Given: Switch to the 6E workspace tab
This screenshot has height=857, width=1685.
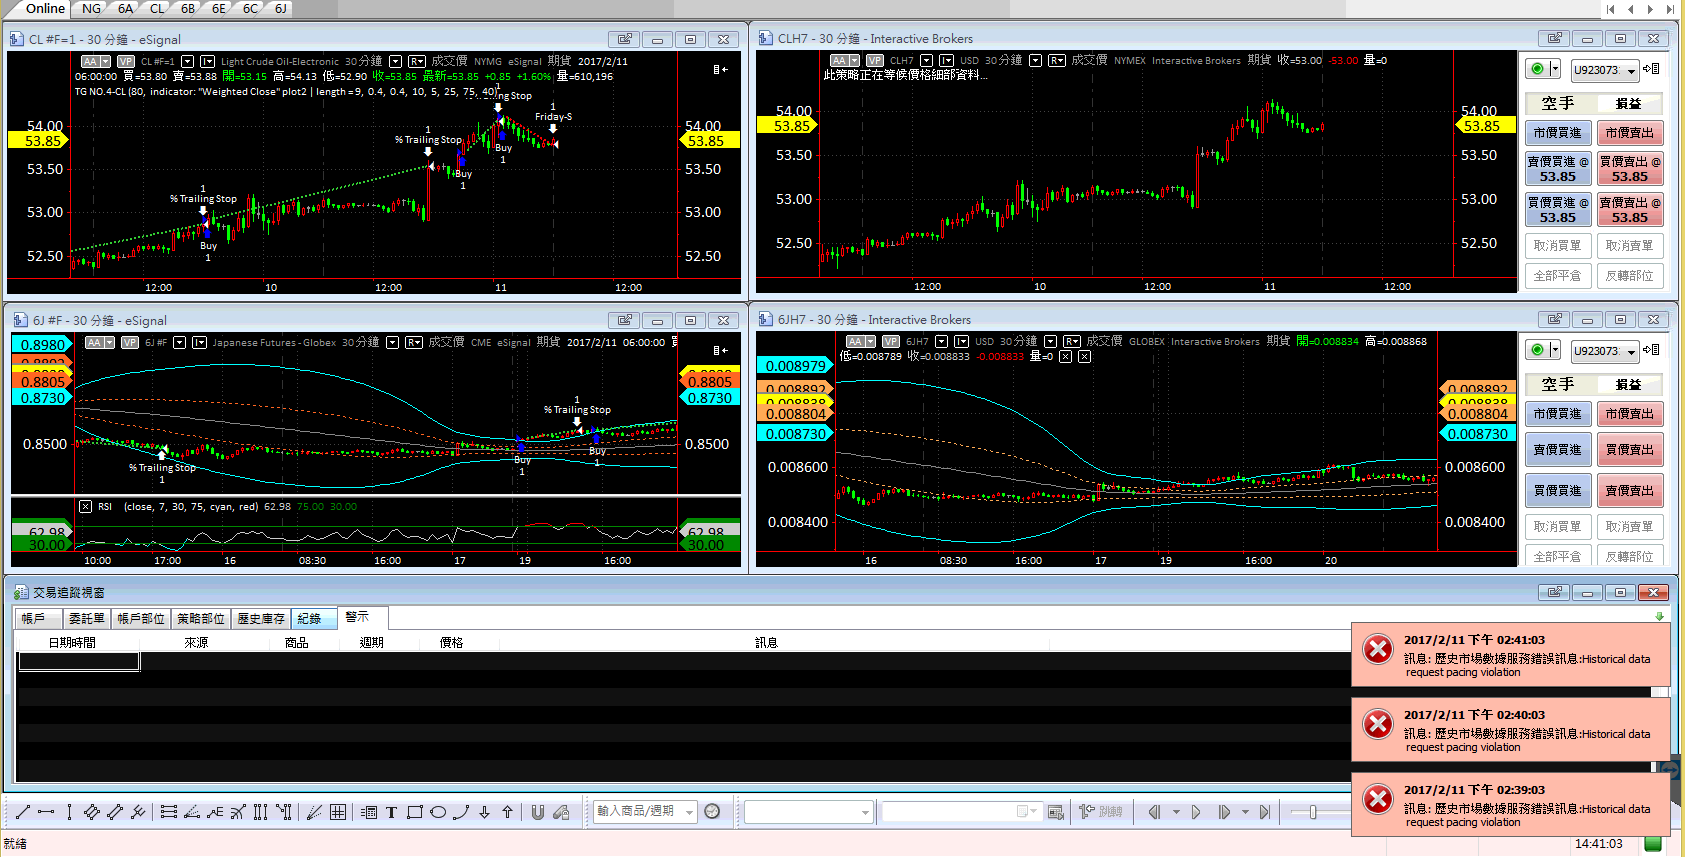Looking at the screenshot, I should coord(219,8).
